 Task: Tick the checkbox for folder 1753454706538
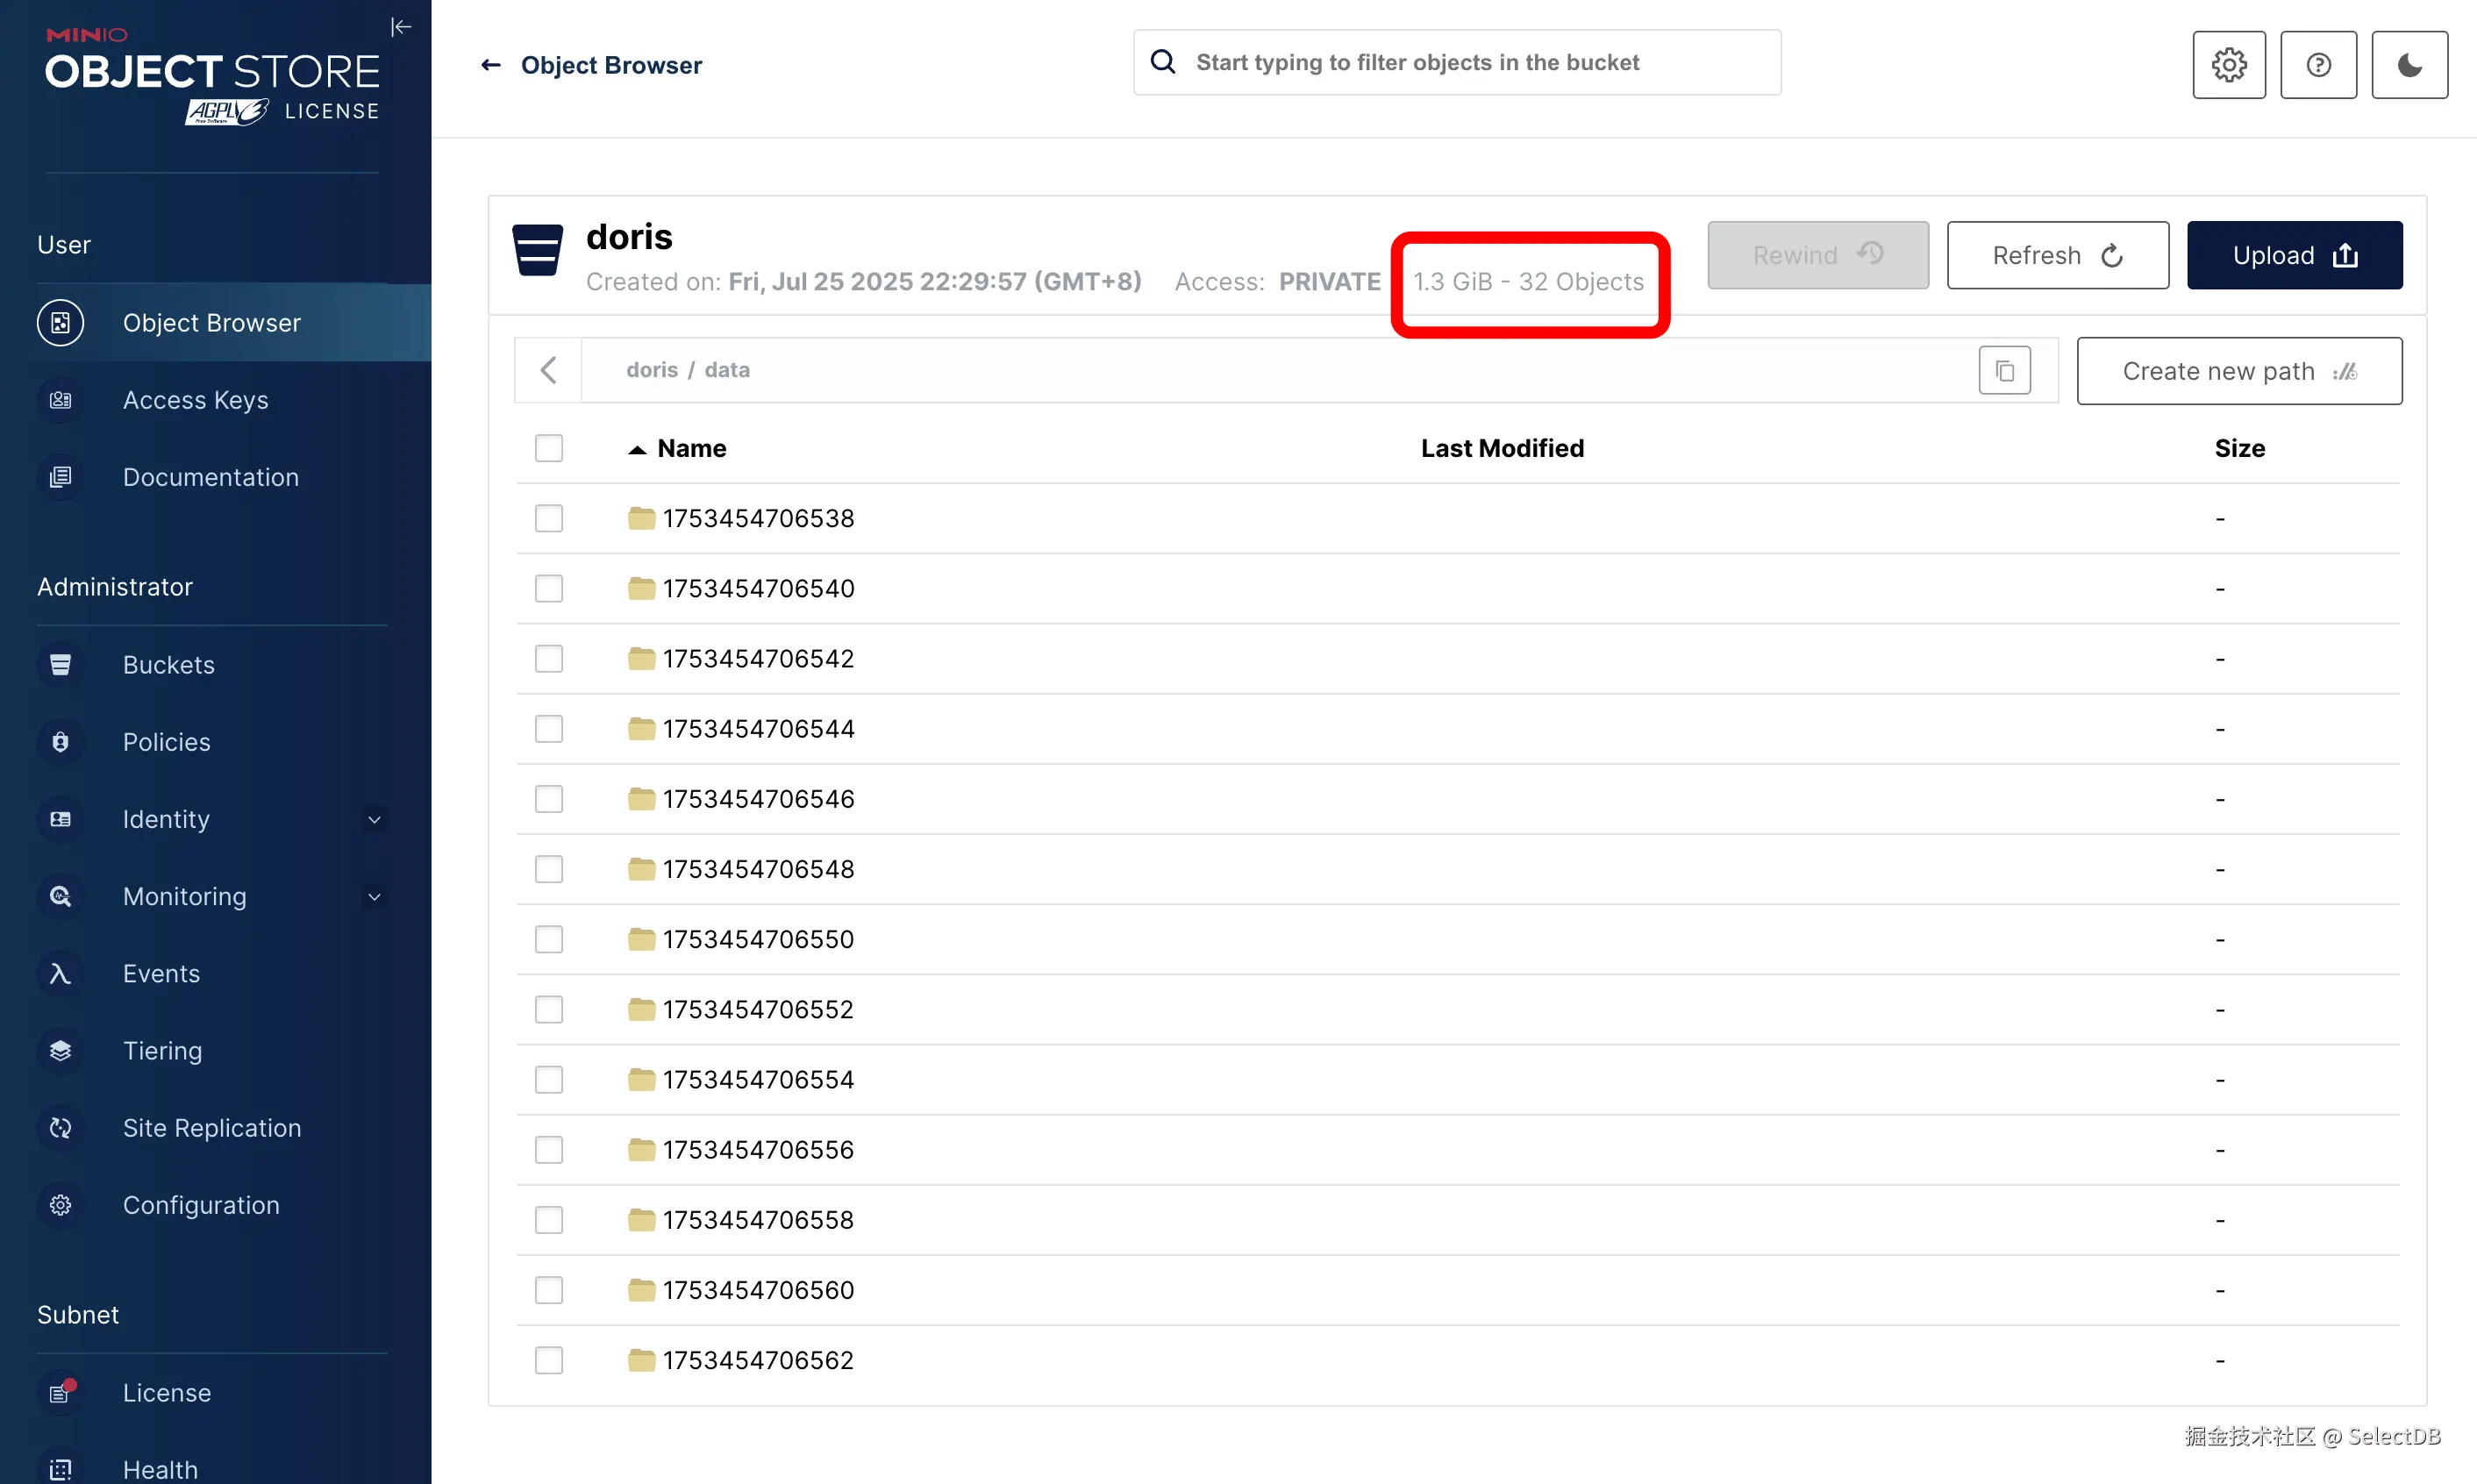pyautogui.click(x=548, y=518)
